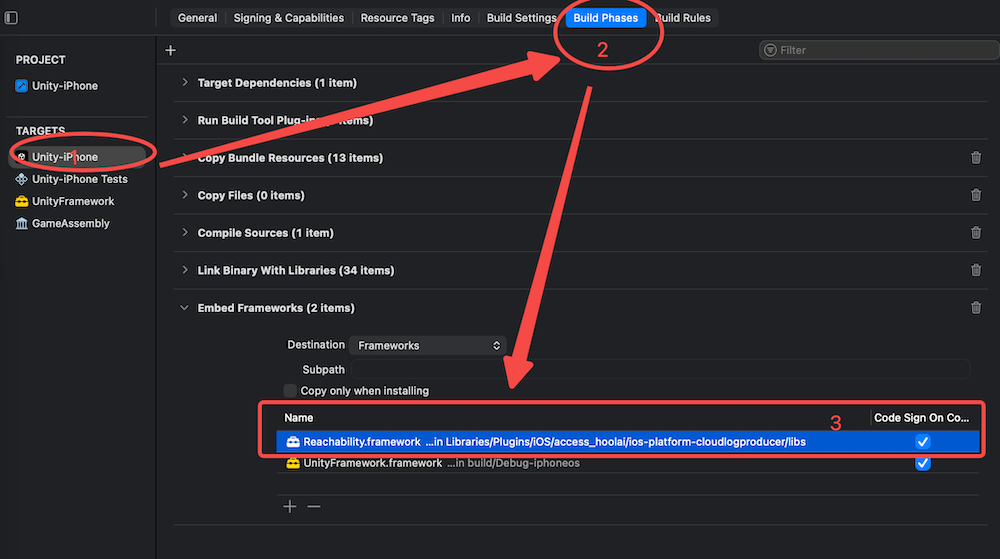Image resolution: width=1000 pixels, height=559 pixels.
Task: Select the UnityFramework target
Action: (73, 201)
